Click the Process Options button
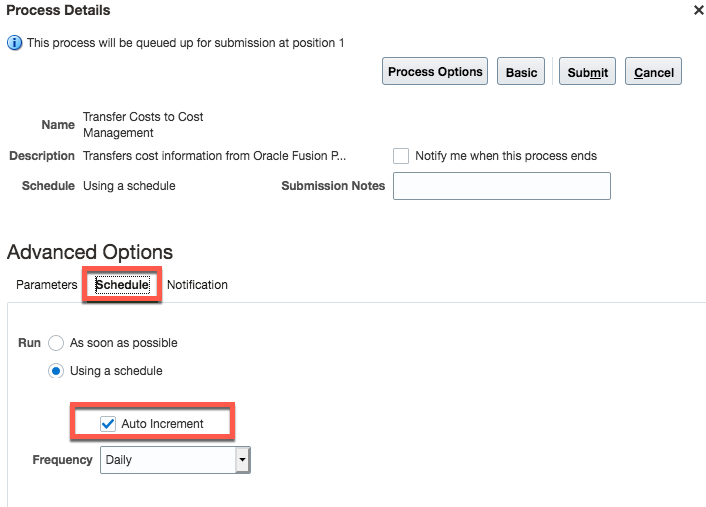The height and width of the screenshot is (507, 706). point(435,72)
